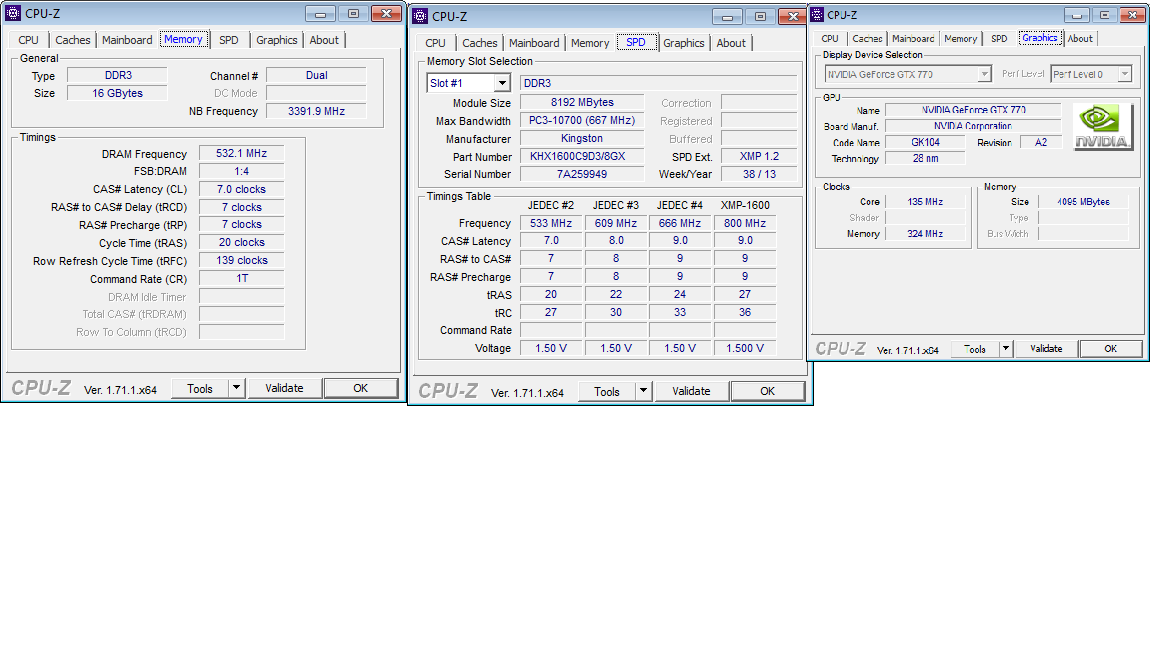1152x648 pixels.
Task: Click the GPU Memory Size value 4095 MBytes
Action: pyautogui.click(x=1084, y=201)
